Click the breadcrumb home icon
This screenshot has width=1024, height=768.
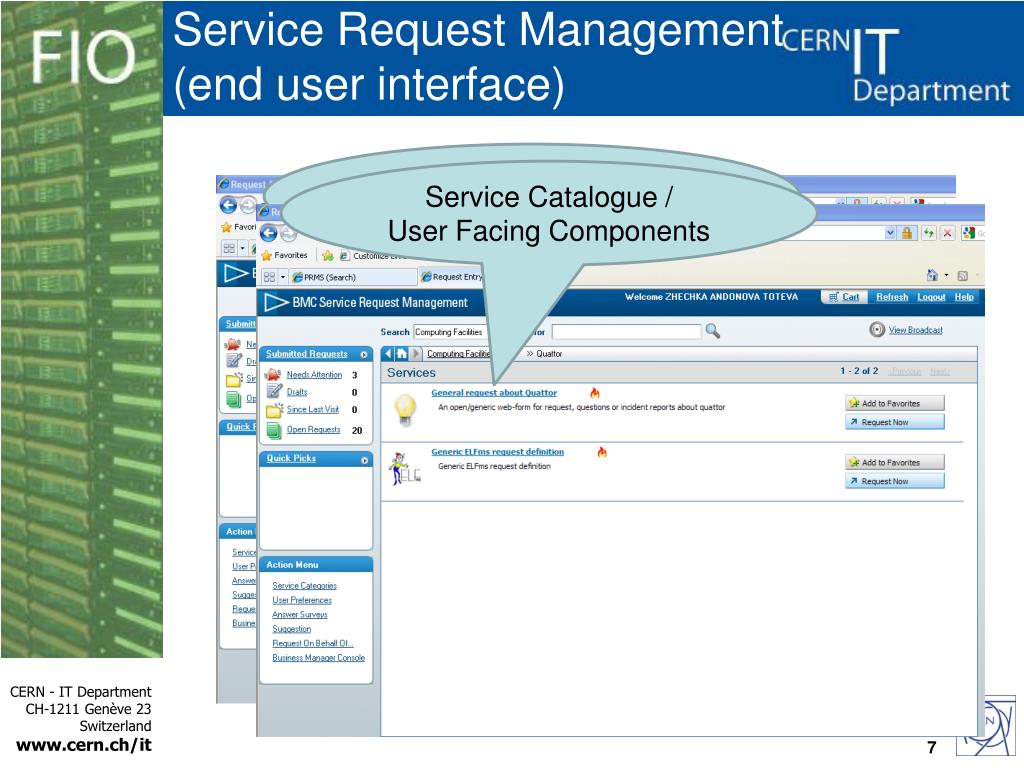402,354
